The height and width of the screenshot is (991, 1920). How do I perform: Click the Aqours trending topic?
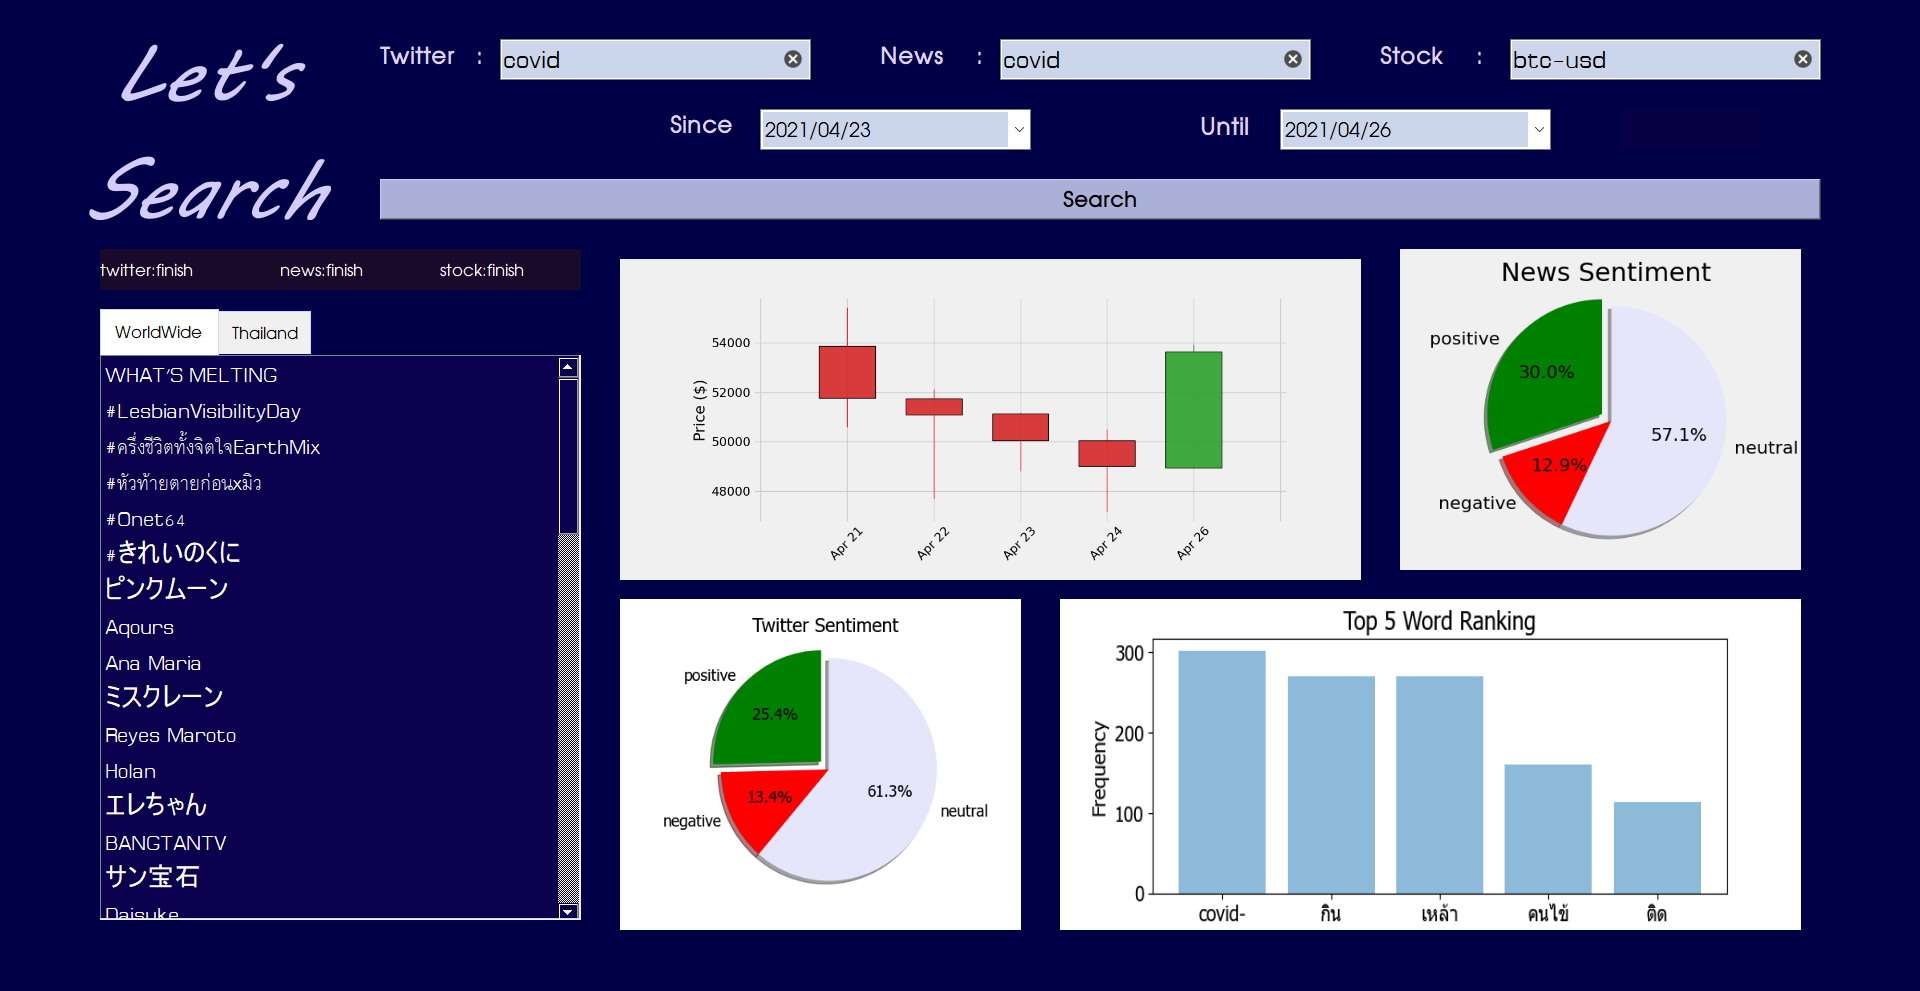click(139, 627)
